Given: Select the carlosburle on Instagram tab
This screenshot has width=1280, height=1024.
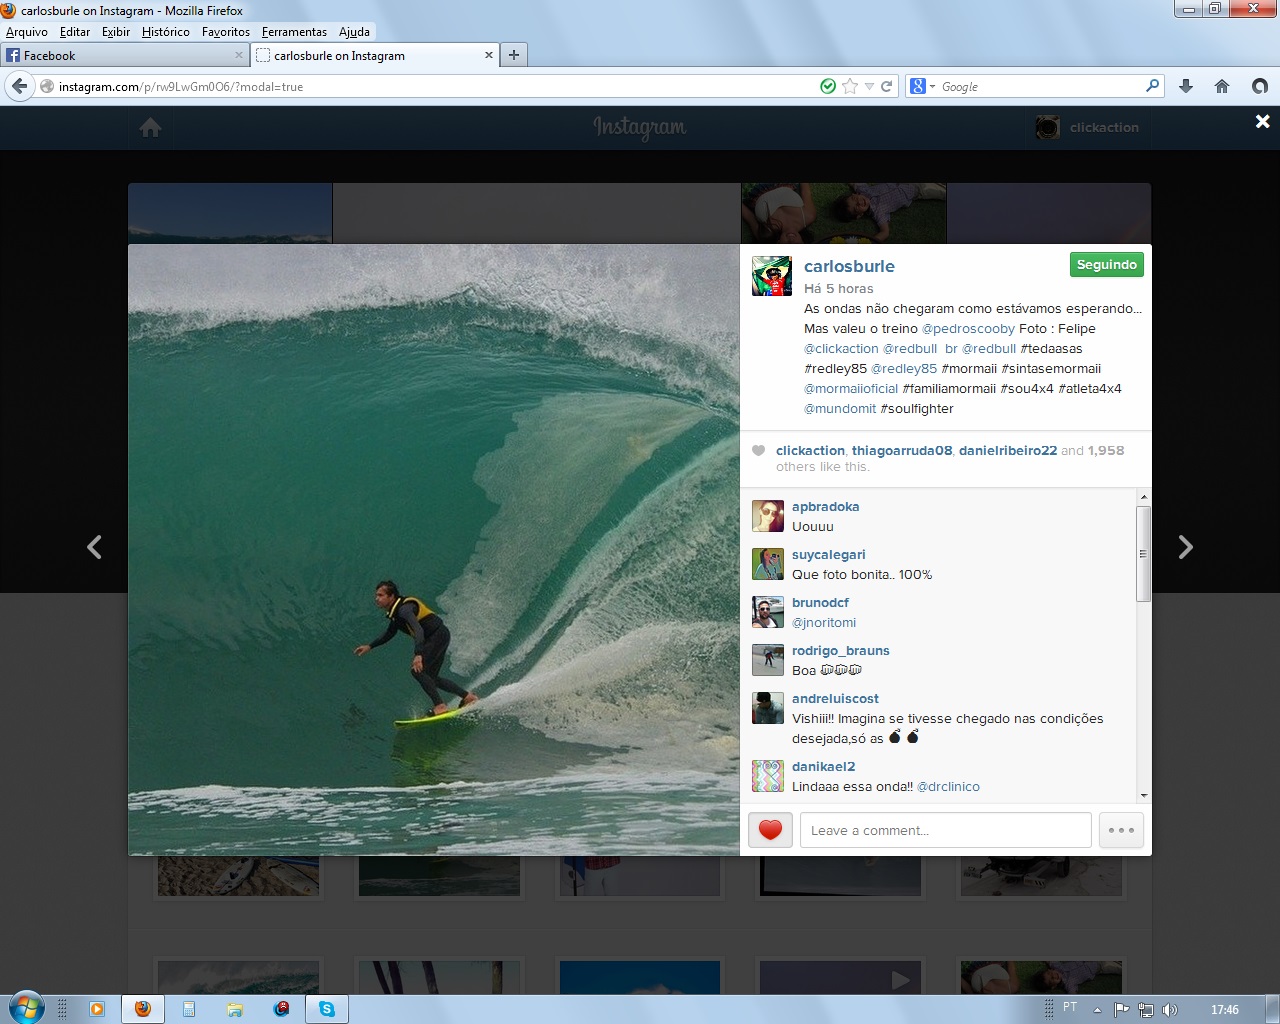Looking at the screenshot, I should (374, 56).
